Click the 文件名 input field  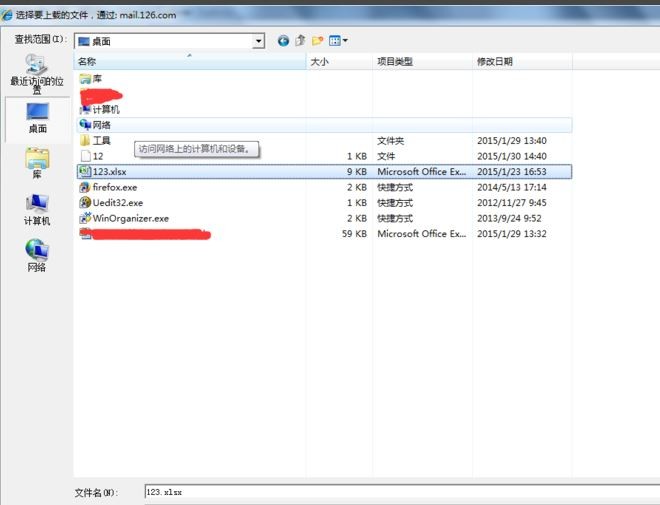[x=400, y=492]
